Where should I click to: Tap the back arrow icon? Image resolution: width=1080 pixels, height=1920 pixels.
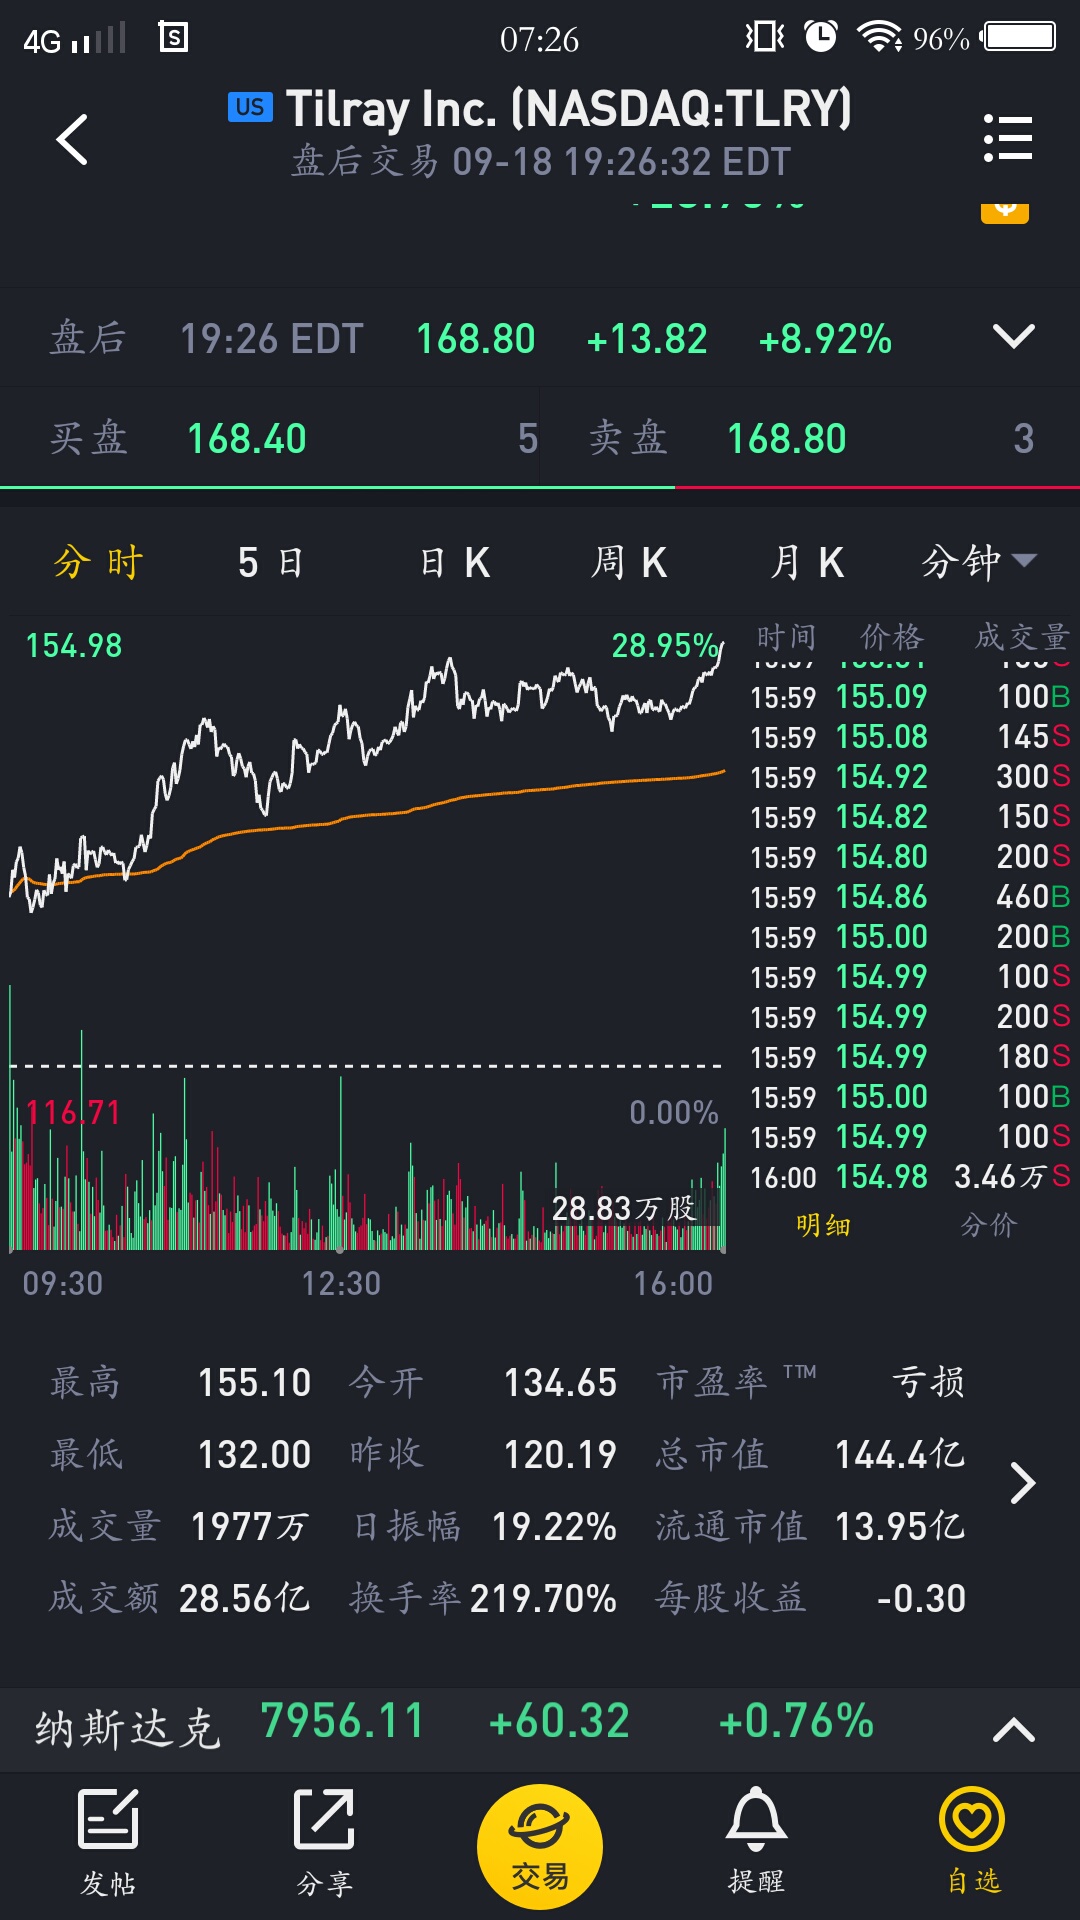click(x=72, y=139)
